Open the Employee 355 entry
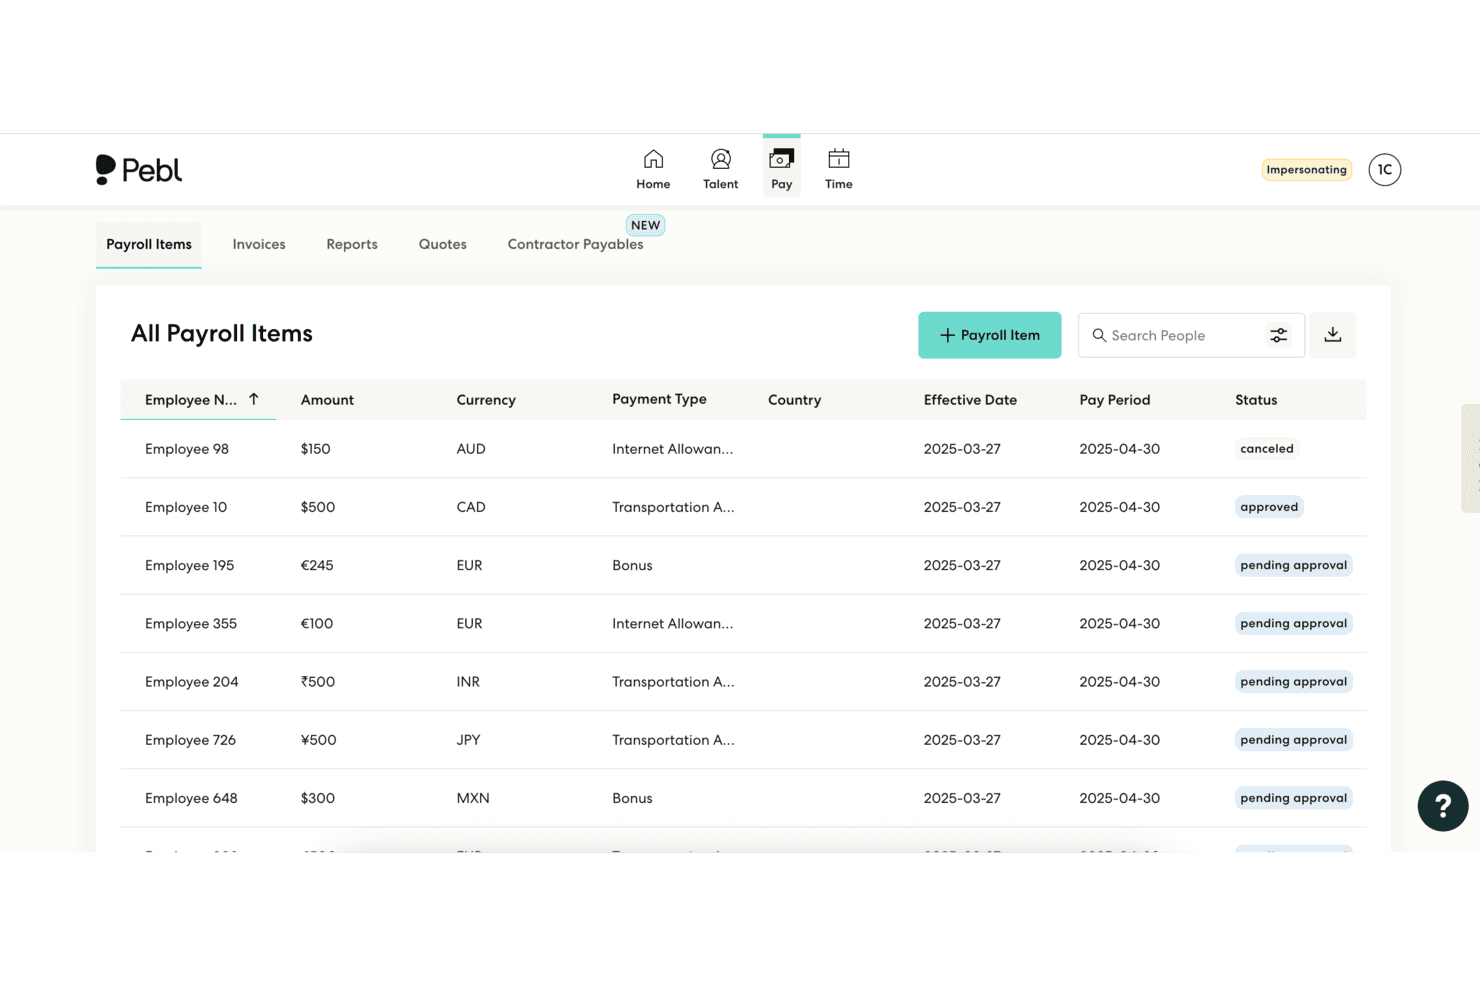Viewport: 1480px width, 987px height. [x=191, y=623]
